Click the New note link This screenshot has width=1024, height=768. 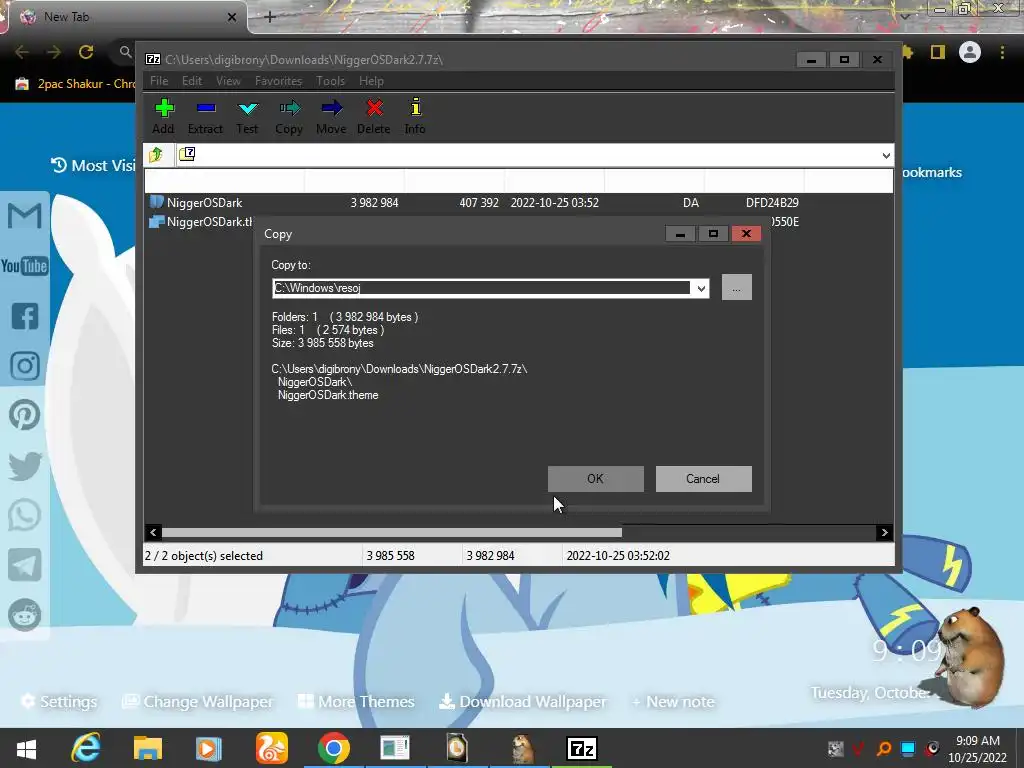(673, 701)
